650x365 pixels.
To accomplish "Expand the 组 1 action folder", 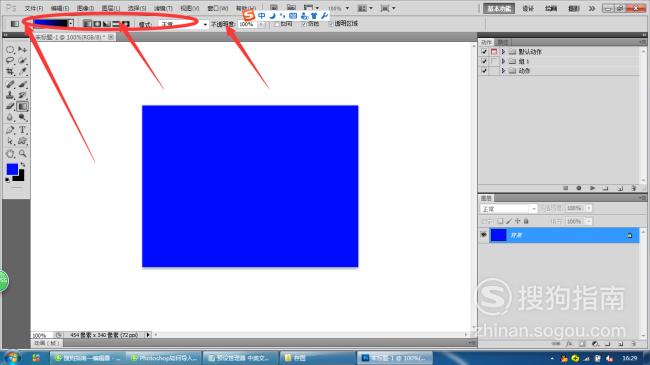I will pos(503,61).
